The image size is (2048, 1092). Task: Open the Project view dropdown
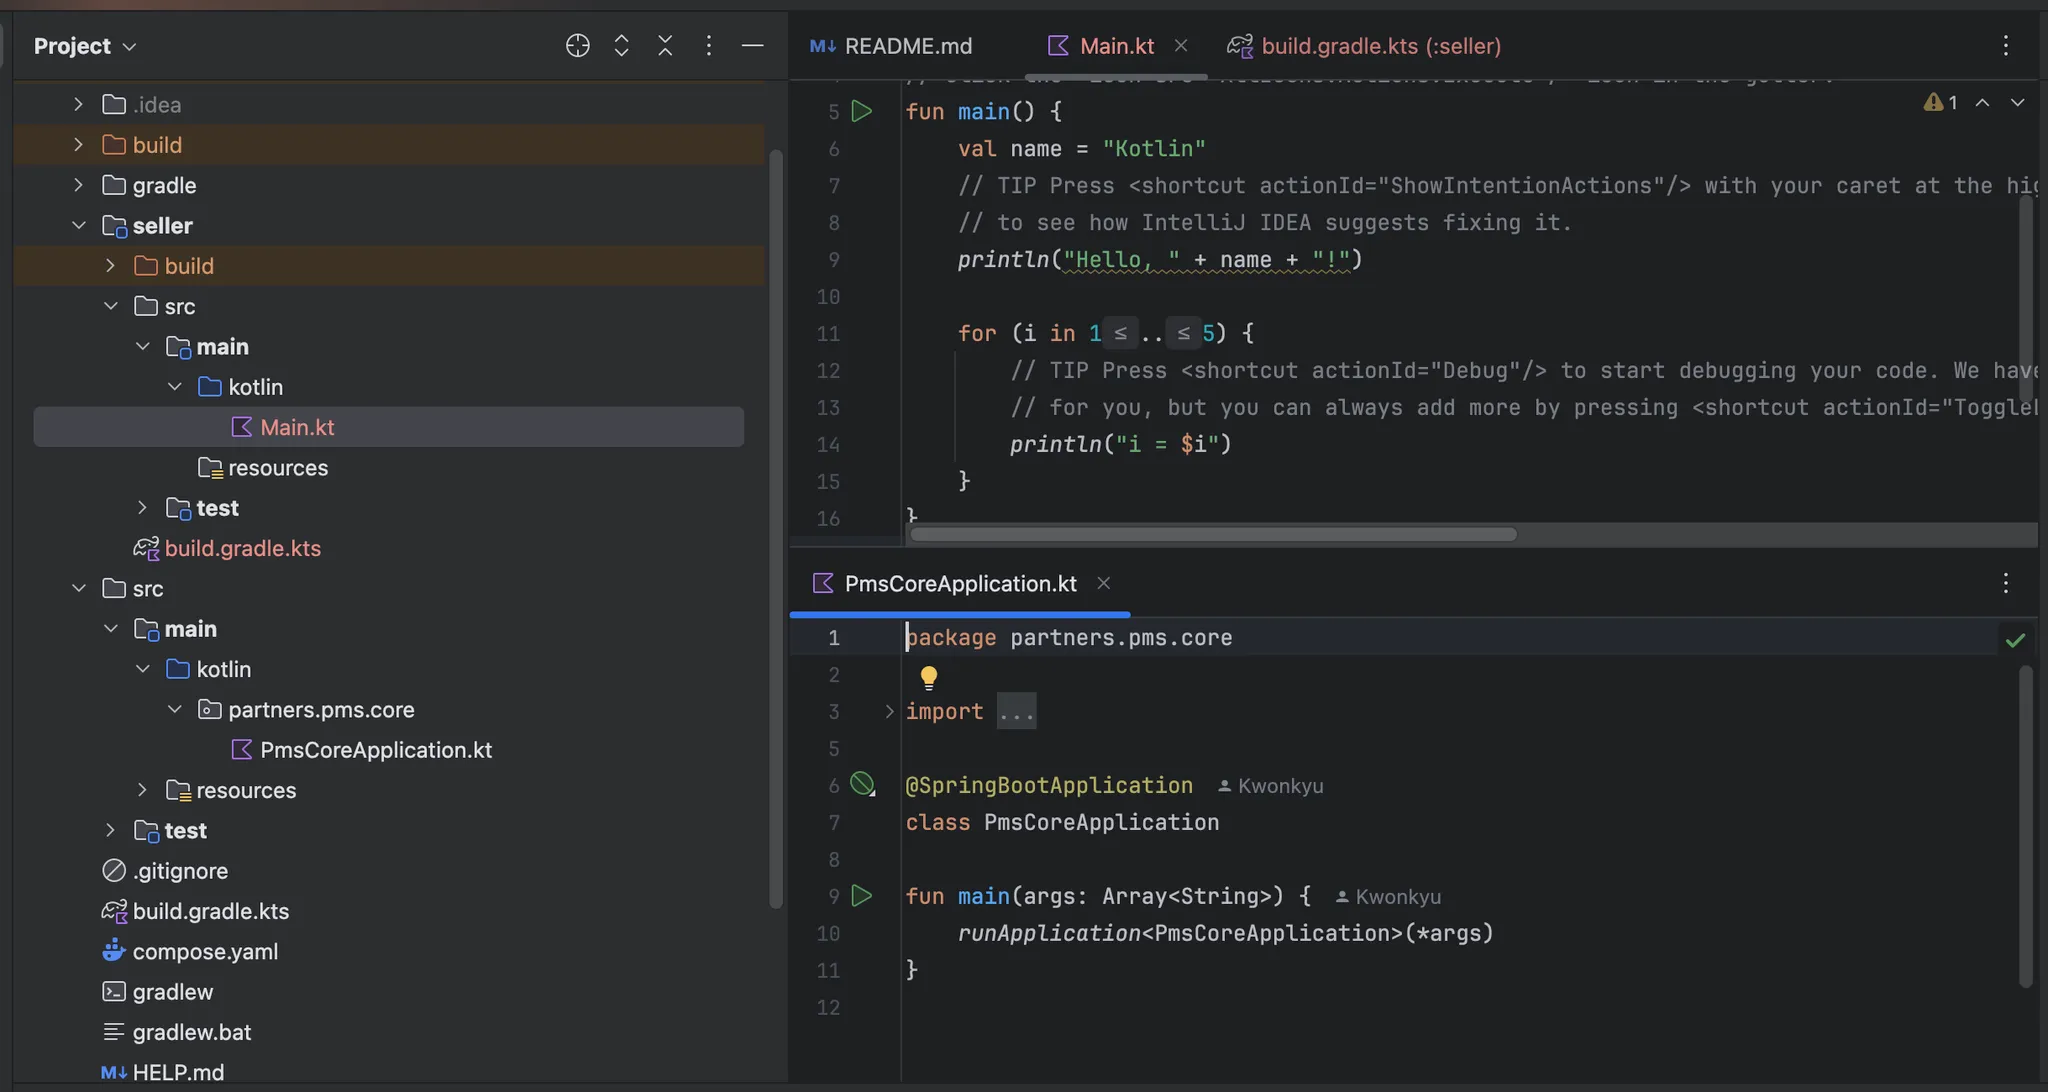point(84,46)
